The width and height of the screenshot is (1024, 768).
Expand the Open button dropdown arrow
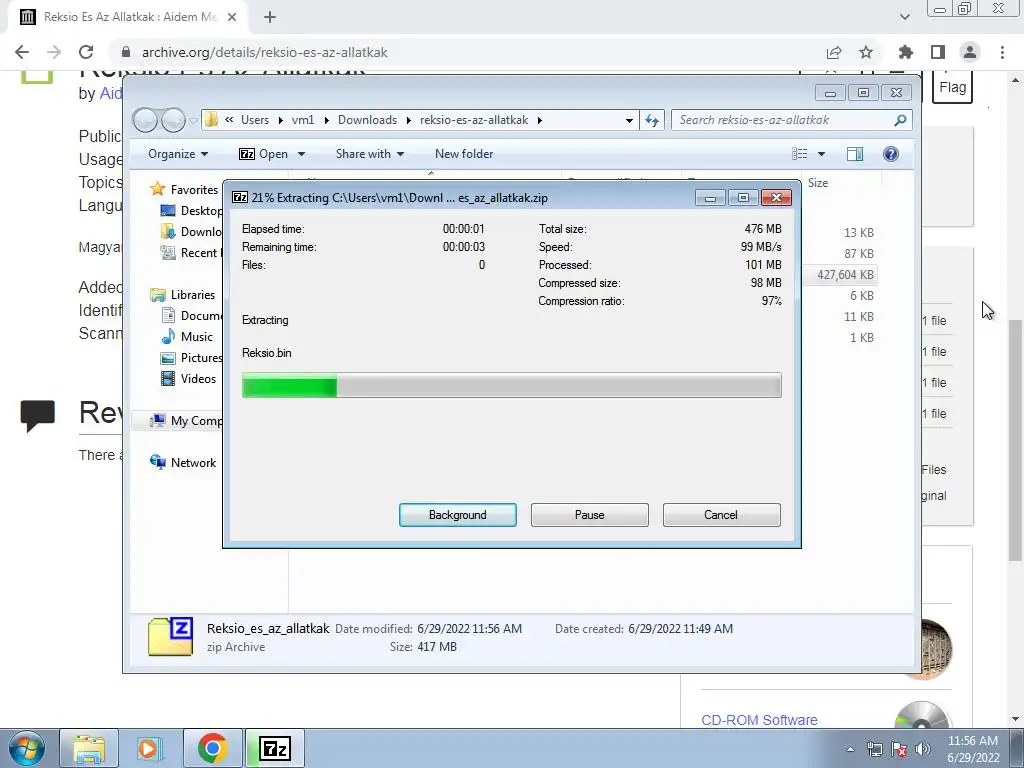tap(301, 154)
